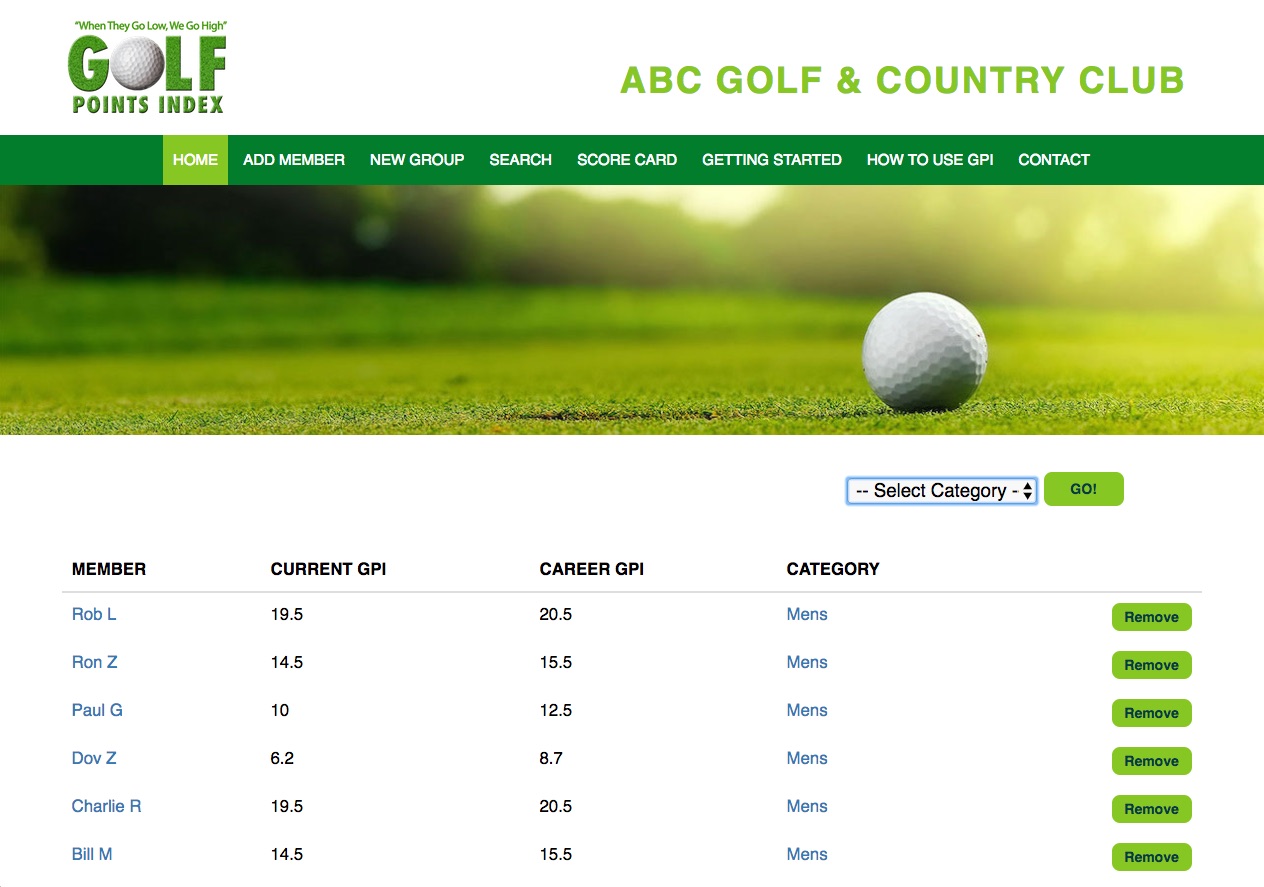
Task: Open Rob L's member profile
Action: (x=93, y=614)
